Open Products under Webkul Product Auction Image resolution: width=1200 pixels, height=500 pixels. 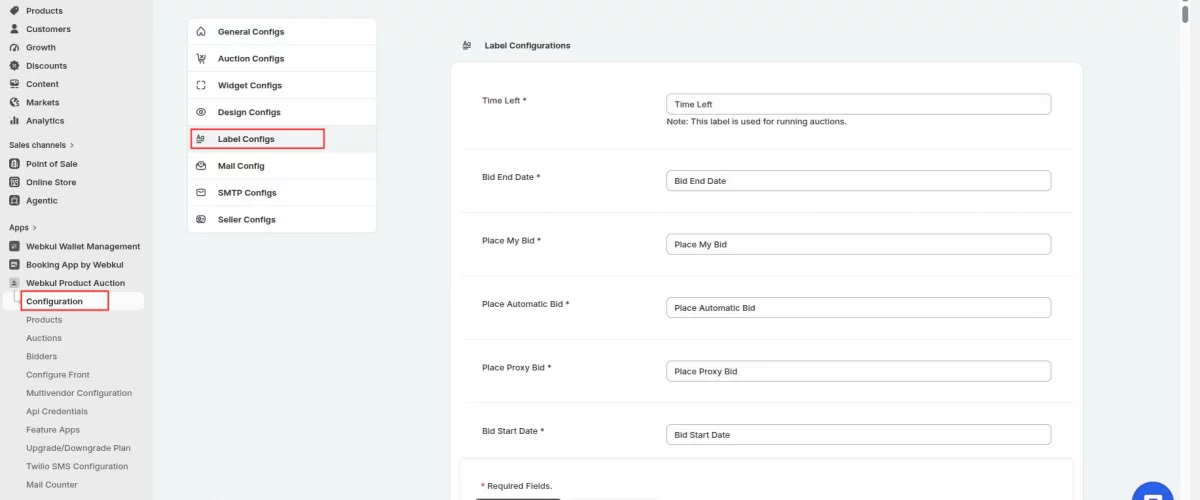click(44, 320)
